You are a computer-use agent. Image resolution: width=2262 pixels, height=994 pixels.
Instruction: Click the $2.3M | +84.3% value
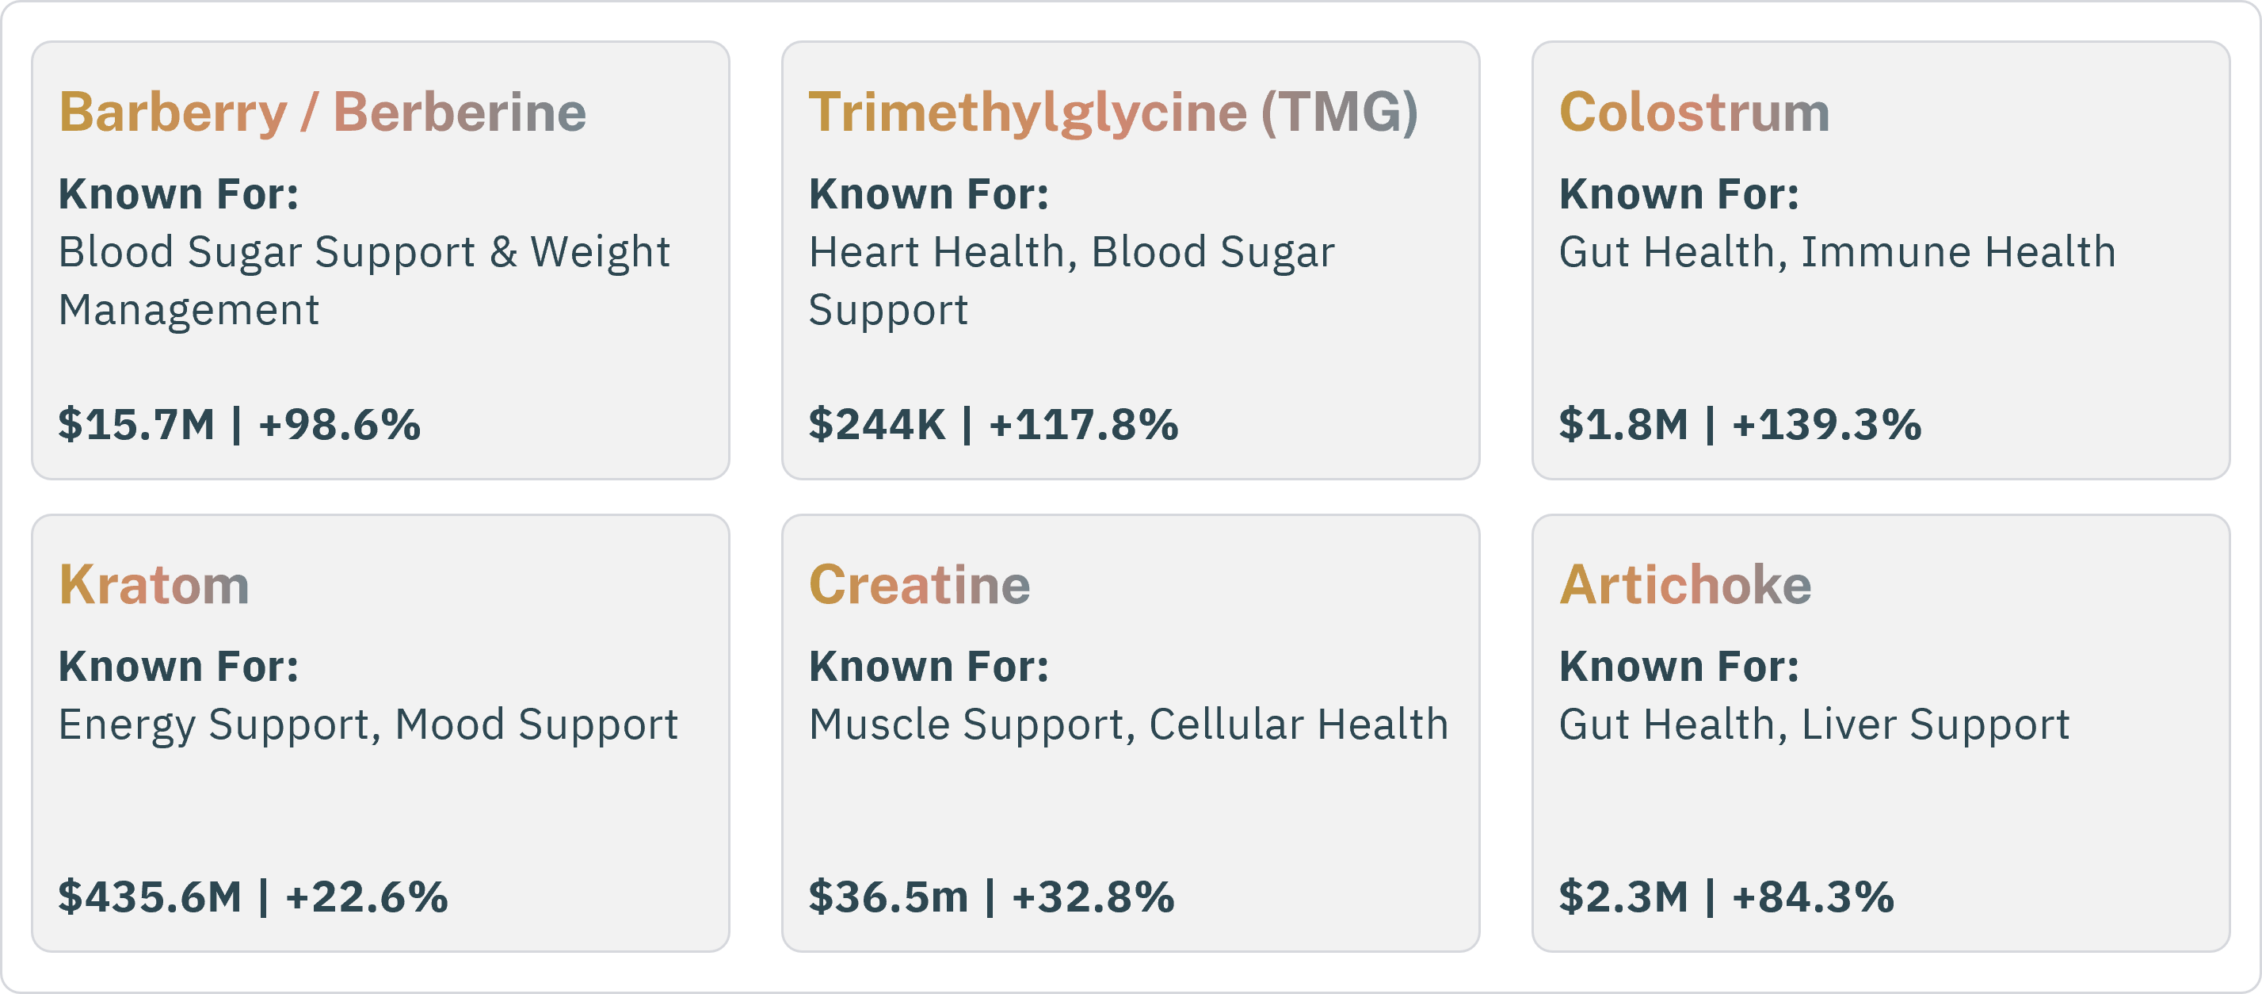1726,897
